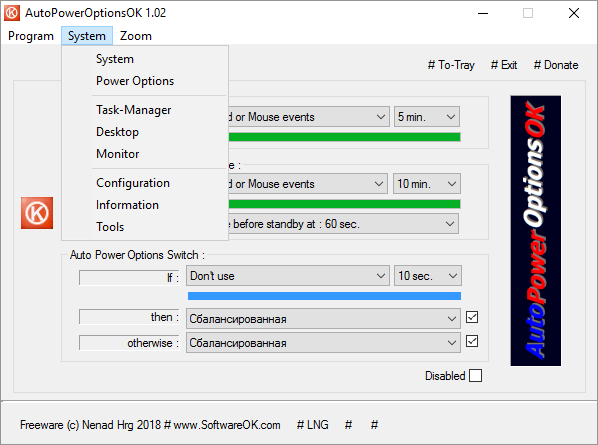Click the blue progress bar
The height and width of the screenshot is (445, 598).
(324, 296)
